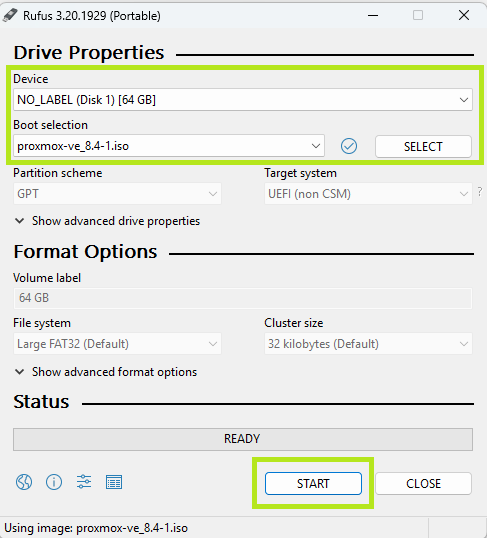Open the Boot selection dropdown
487x538 pixels.
[169, 146]
